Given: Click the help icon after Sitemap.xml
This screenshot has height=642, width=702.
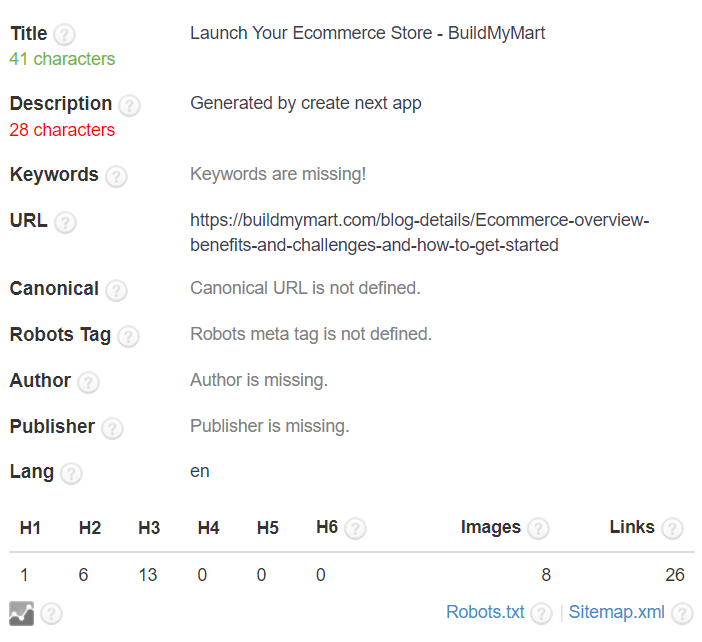Looking at the screenshot, I should 682,614.
